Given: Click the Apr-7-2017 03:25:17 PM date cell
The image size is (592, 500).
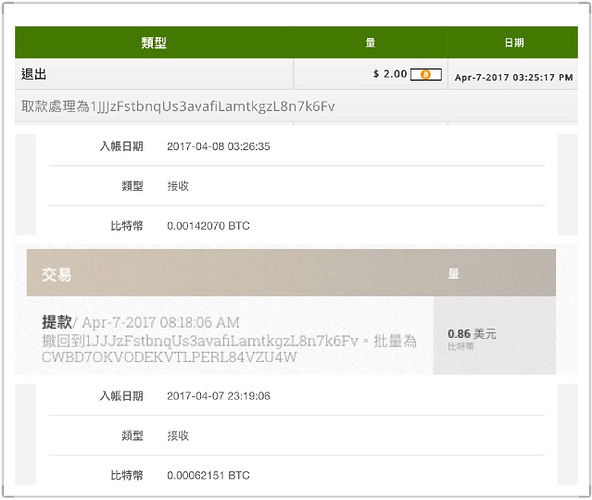Looking at the screenshot, I should click(514, 77).
